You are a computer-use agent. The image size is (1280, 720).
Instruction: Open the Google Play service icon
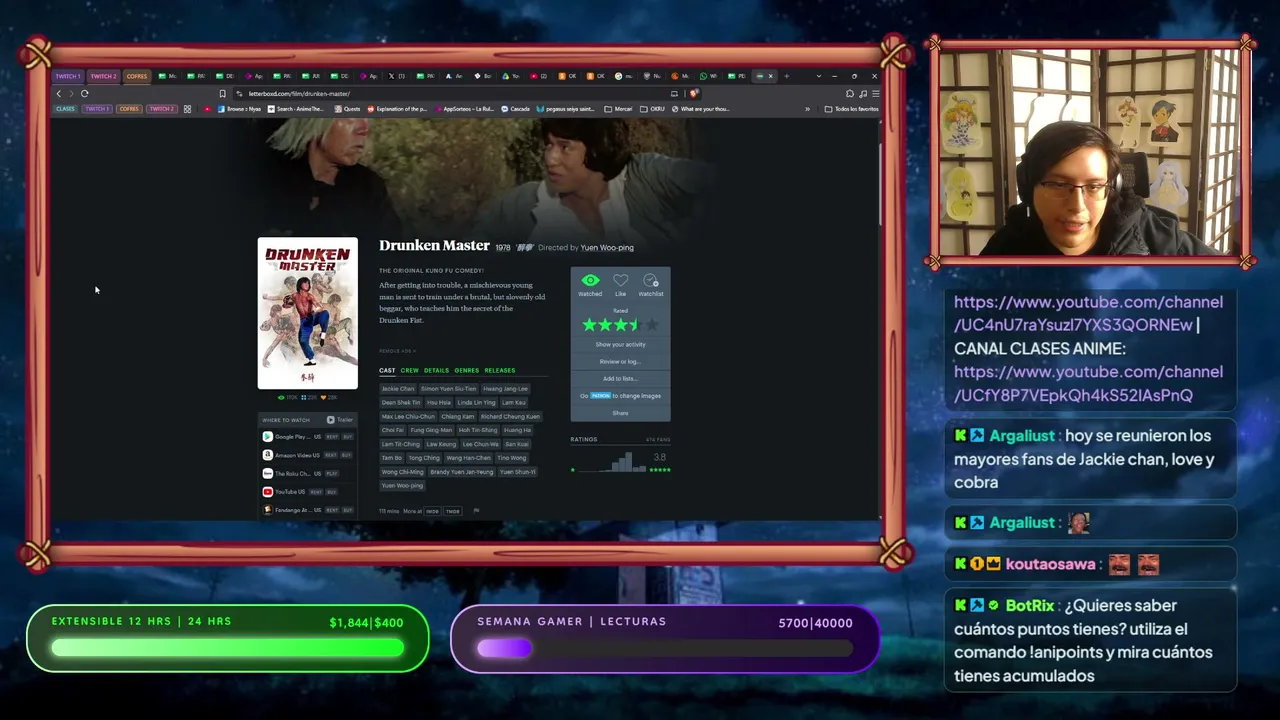pyautogui.click(x=267, y=437)
